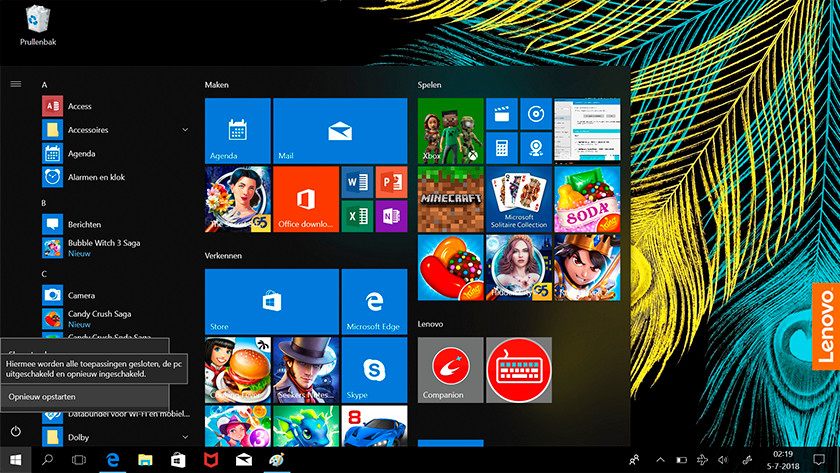Click the Lenovo group header
The width and height of the screenshot is (840, 473).
[430, 324]
